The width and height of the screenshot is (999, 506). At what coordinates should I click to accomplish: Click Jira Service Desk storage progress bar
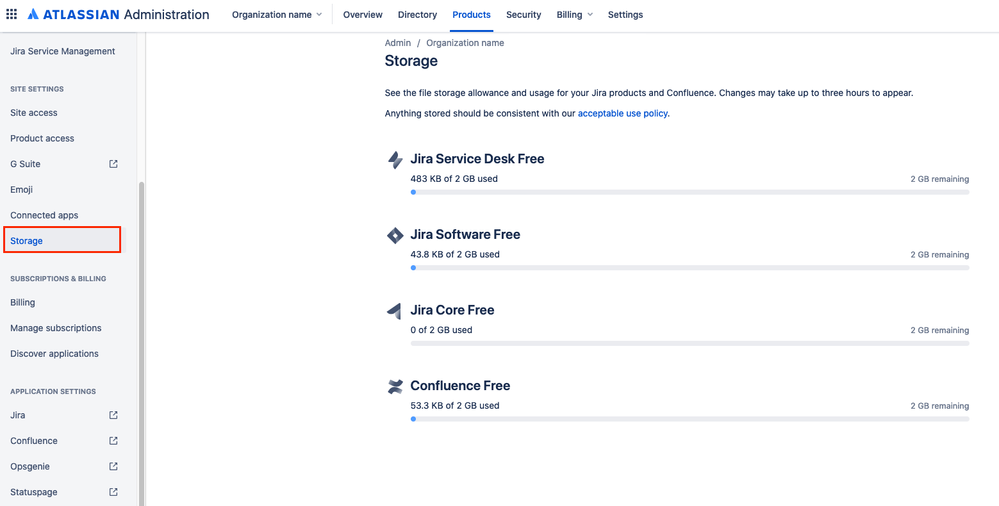690,192
